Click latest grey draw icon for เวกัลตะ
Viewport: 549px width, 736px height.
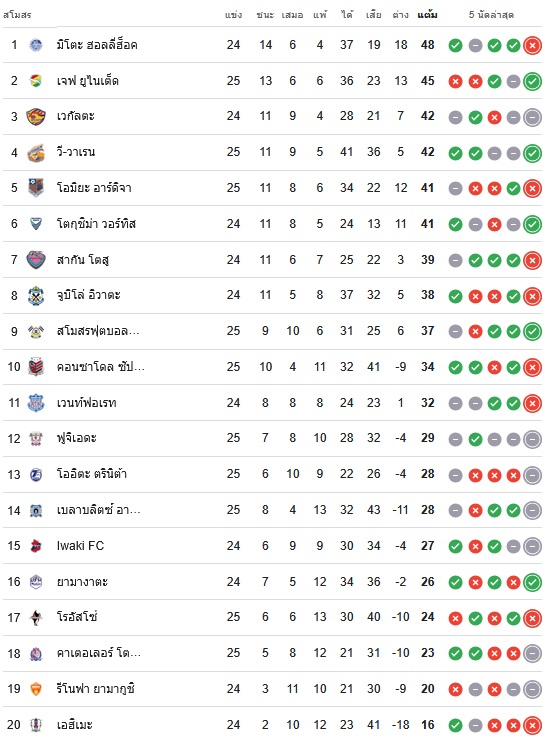click(532, 117)
